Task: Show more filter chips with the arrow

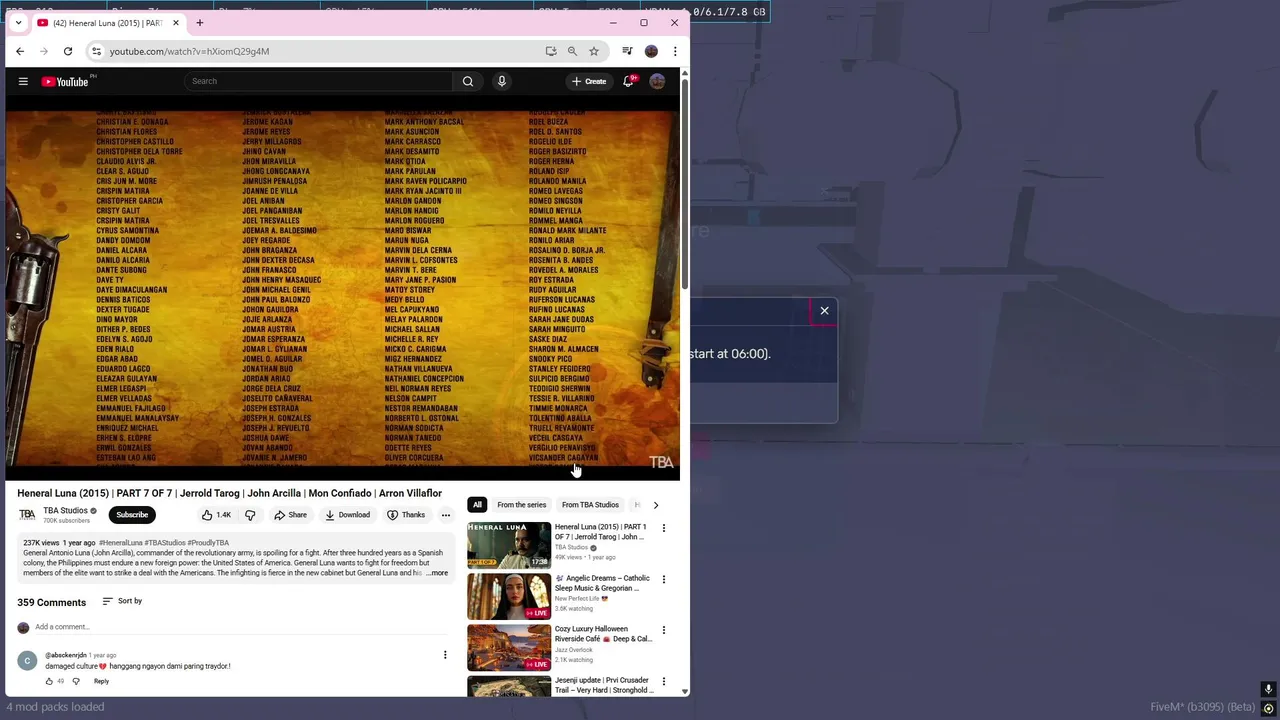Action: 656,505
